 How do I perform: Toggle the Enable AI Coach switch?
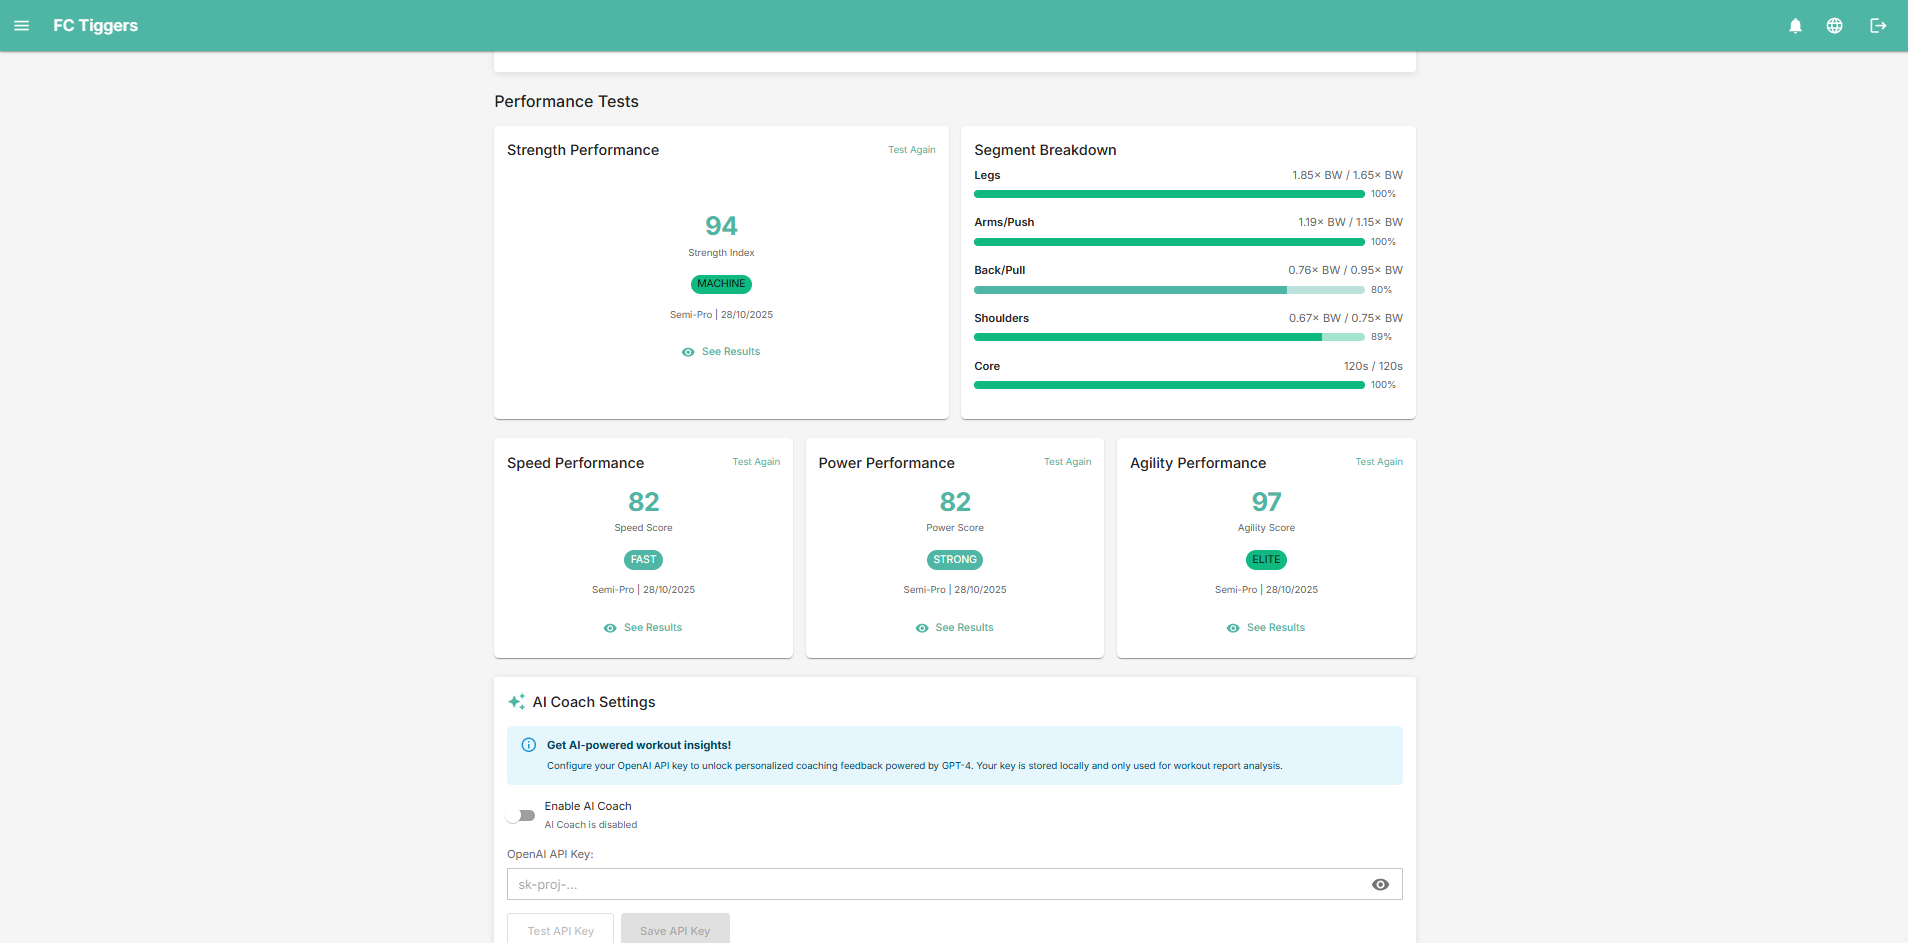521,815
